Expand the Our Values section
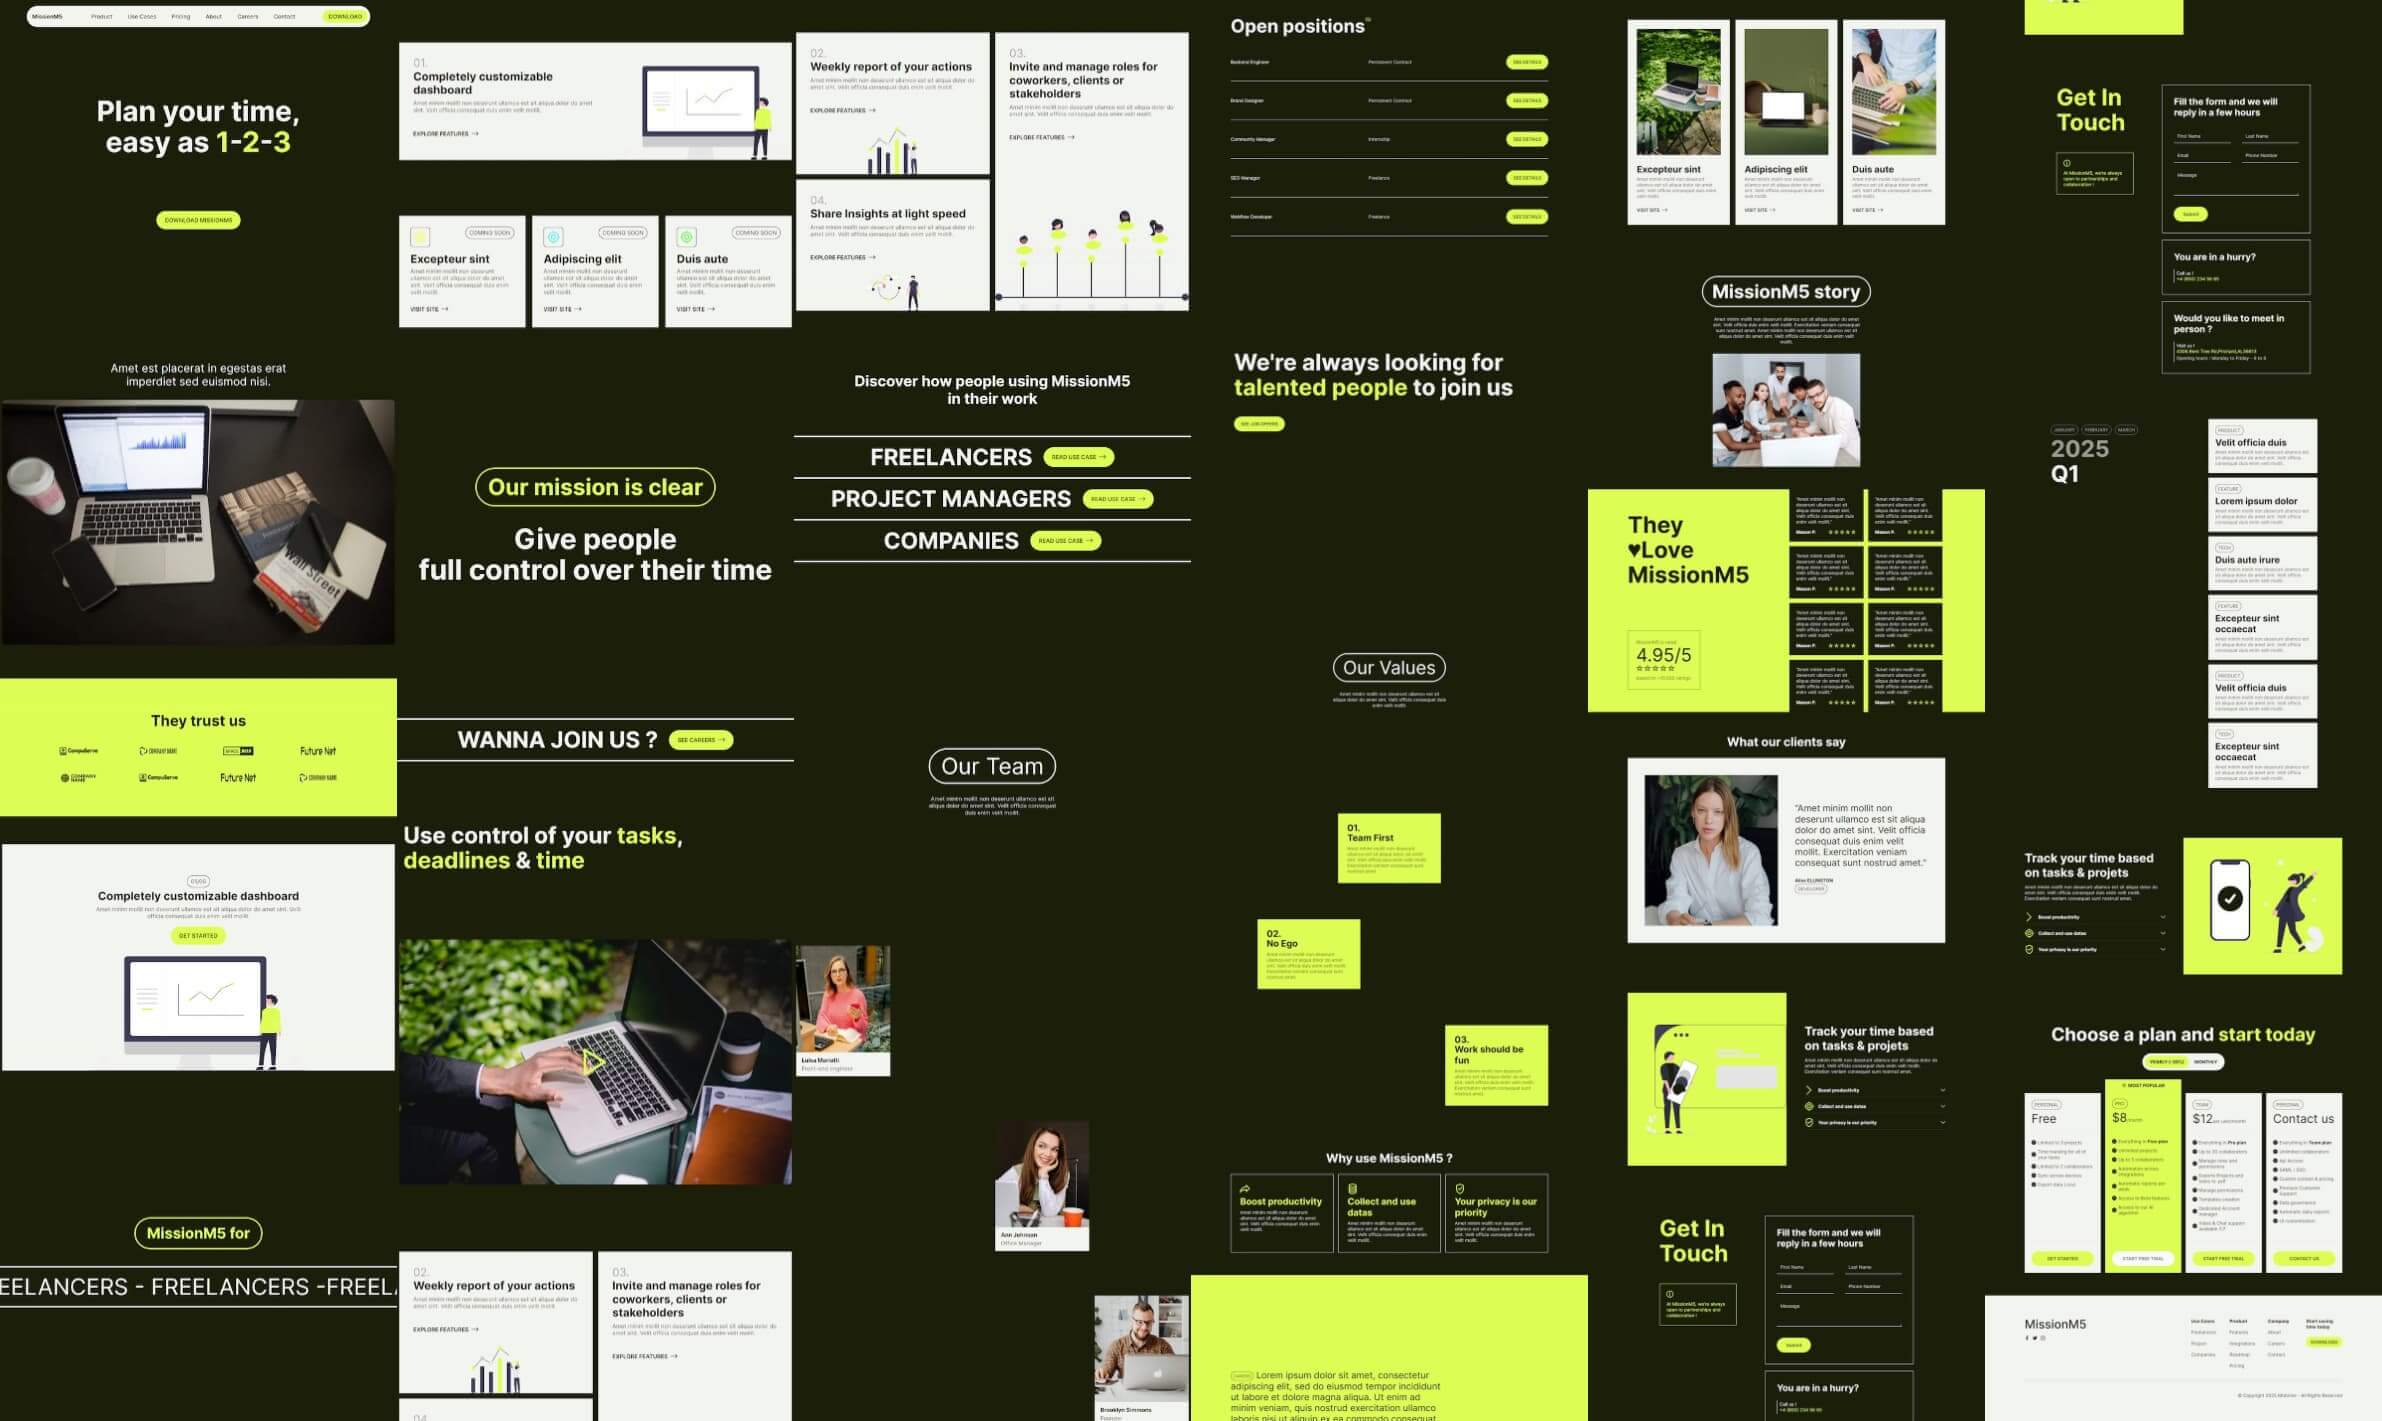 pyautogui.click(x=1387, y=667)
